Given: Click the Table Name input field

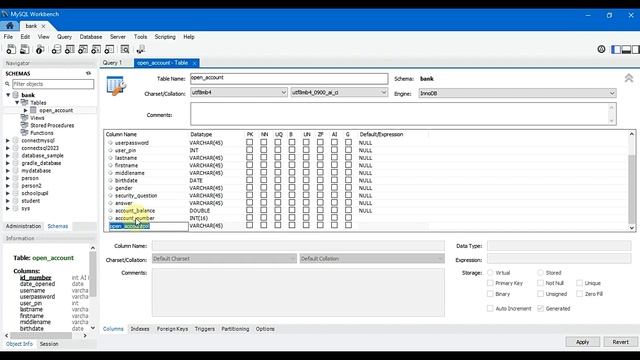Looking at the screenshot, I should click(289, 78).
